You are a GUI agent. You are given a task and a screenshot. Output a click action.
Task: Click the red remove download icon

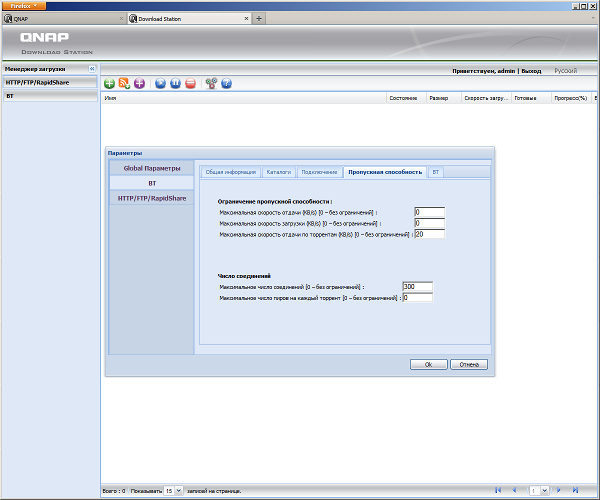(x=190, y=83)
